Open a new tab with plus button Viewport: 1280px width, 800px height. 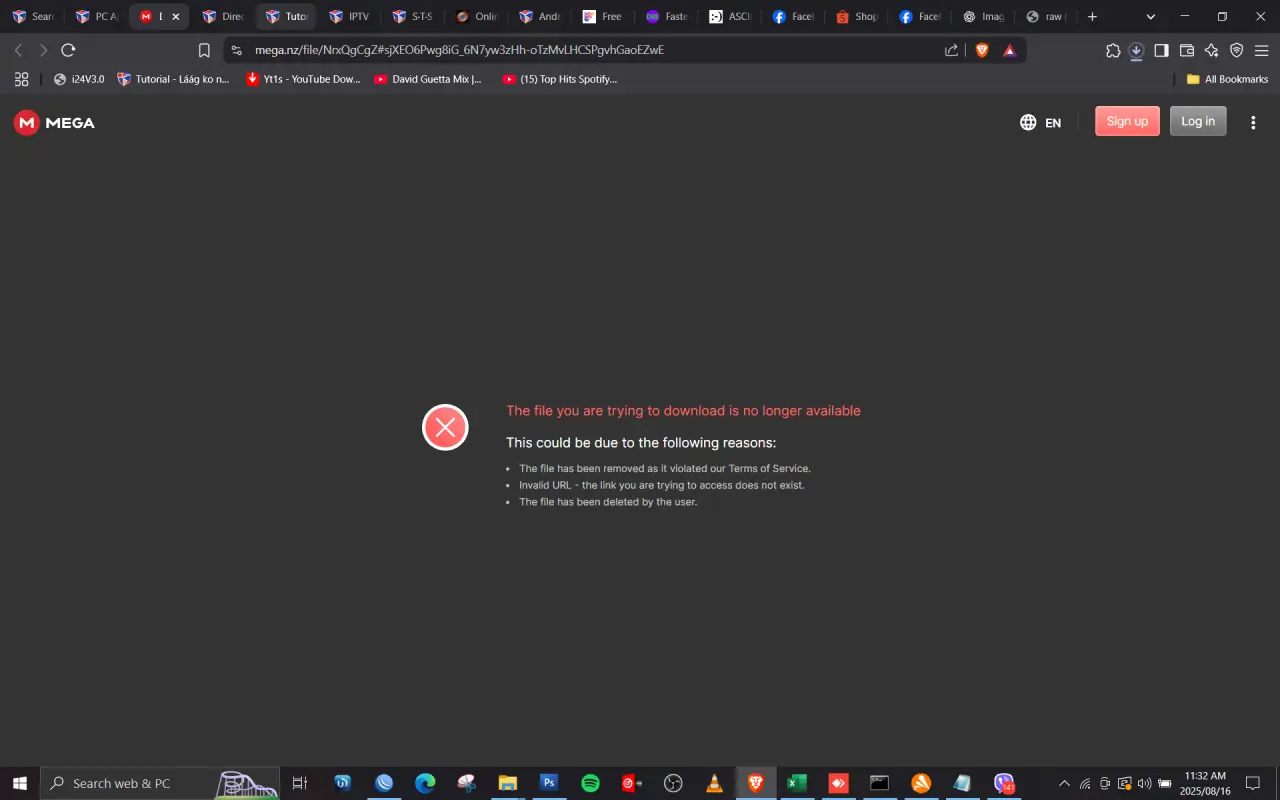(x=1092, y=16)
